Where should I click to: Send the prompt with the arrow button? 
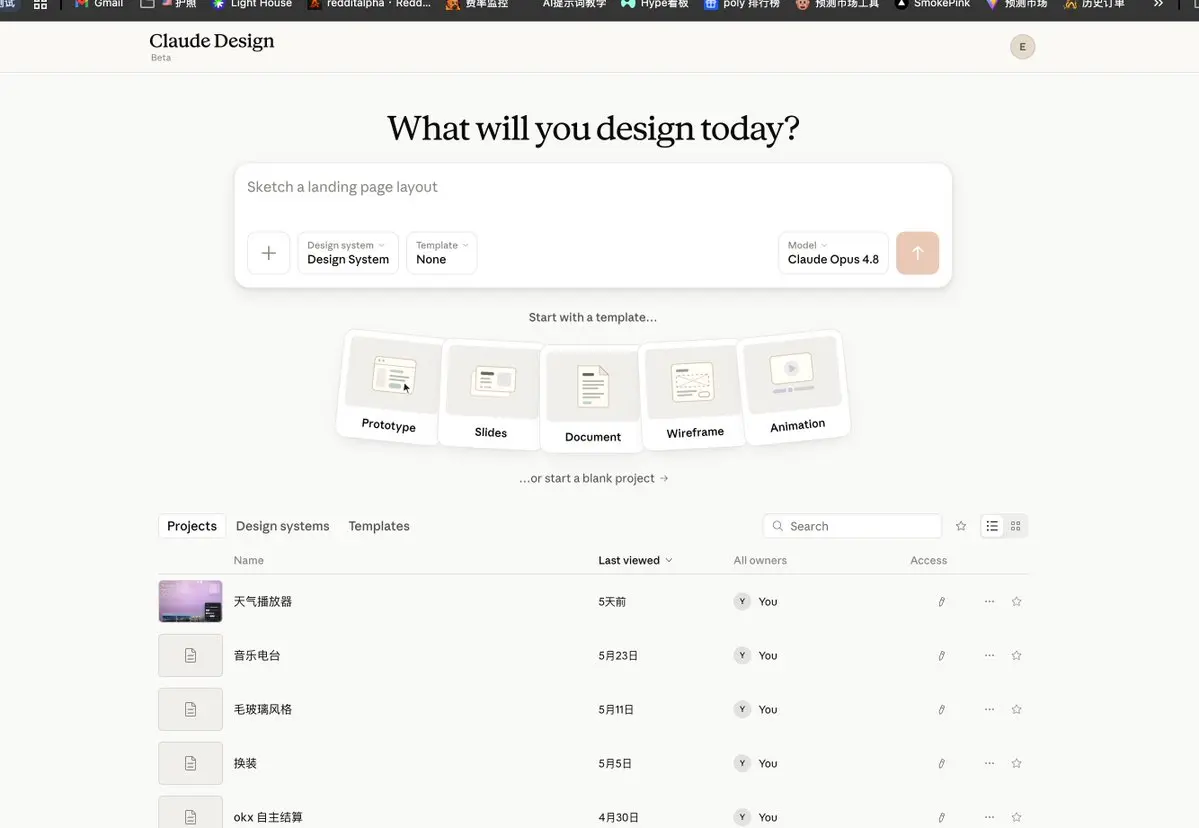click(x=917, y=253)
